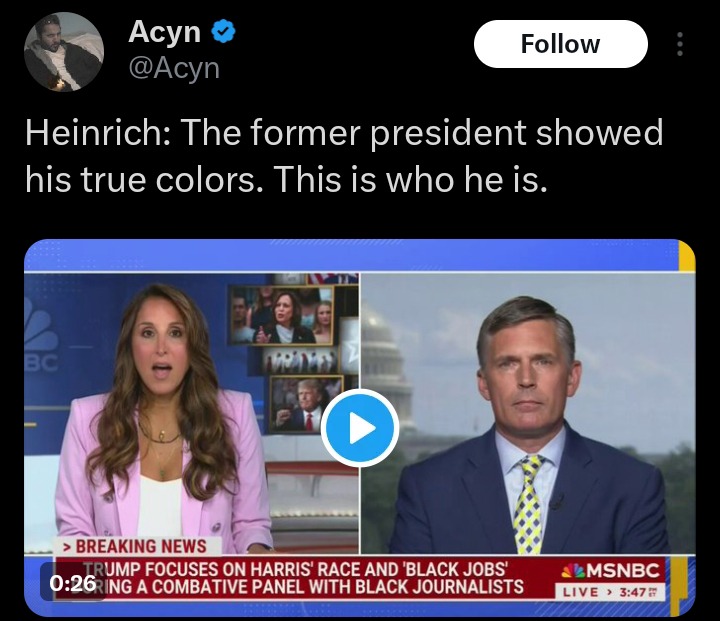Click the Acyn display name
This screenshot has height=621, width=720.
coord(165,32)
